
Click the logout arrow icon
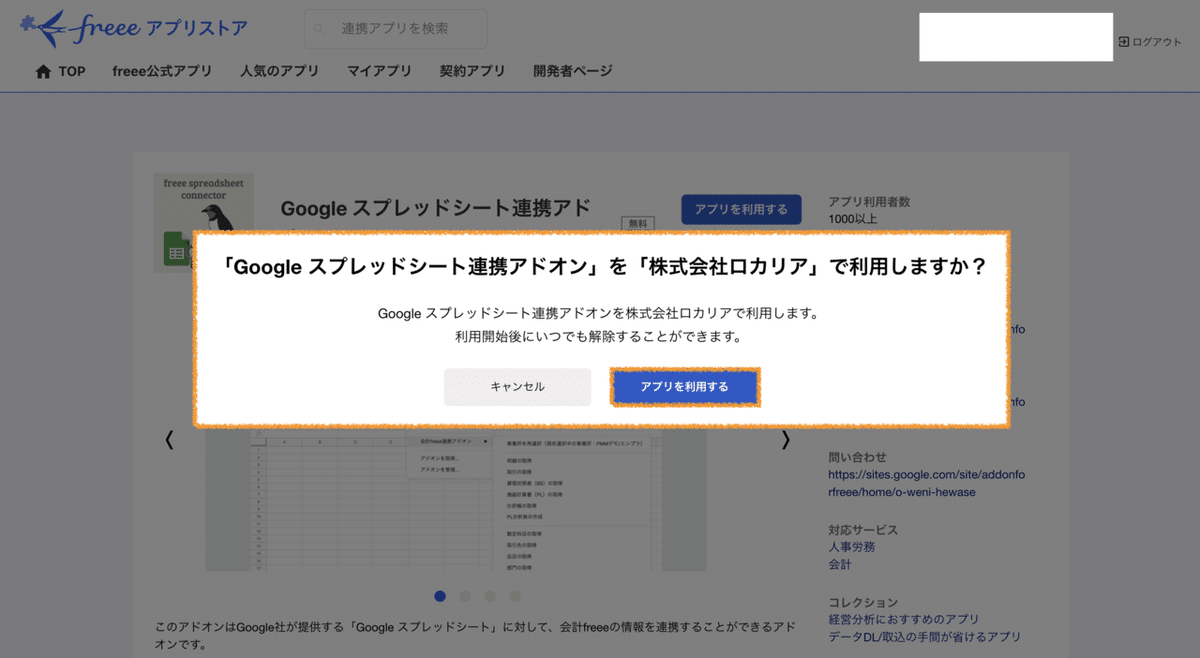coord(1124,42)
